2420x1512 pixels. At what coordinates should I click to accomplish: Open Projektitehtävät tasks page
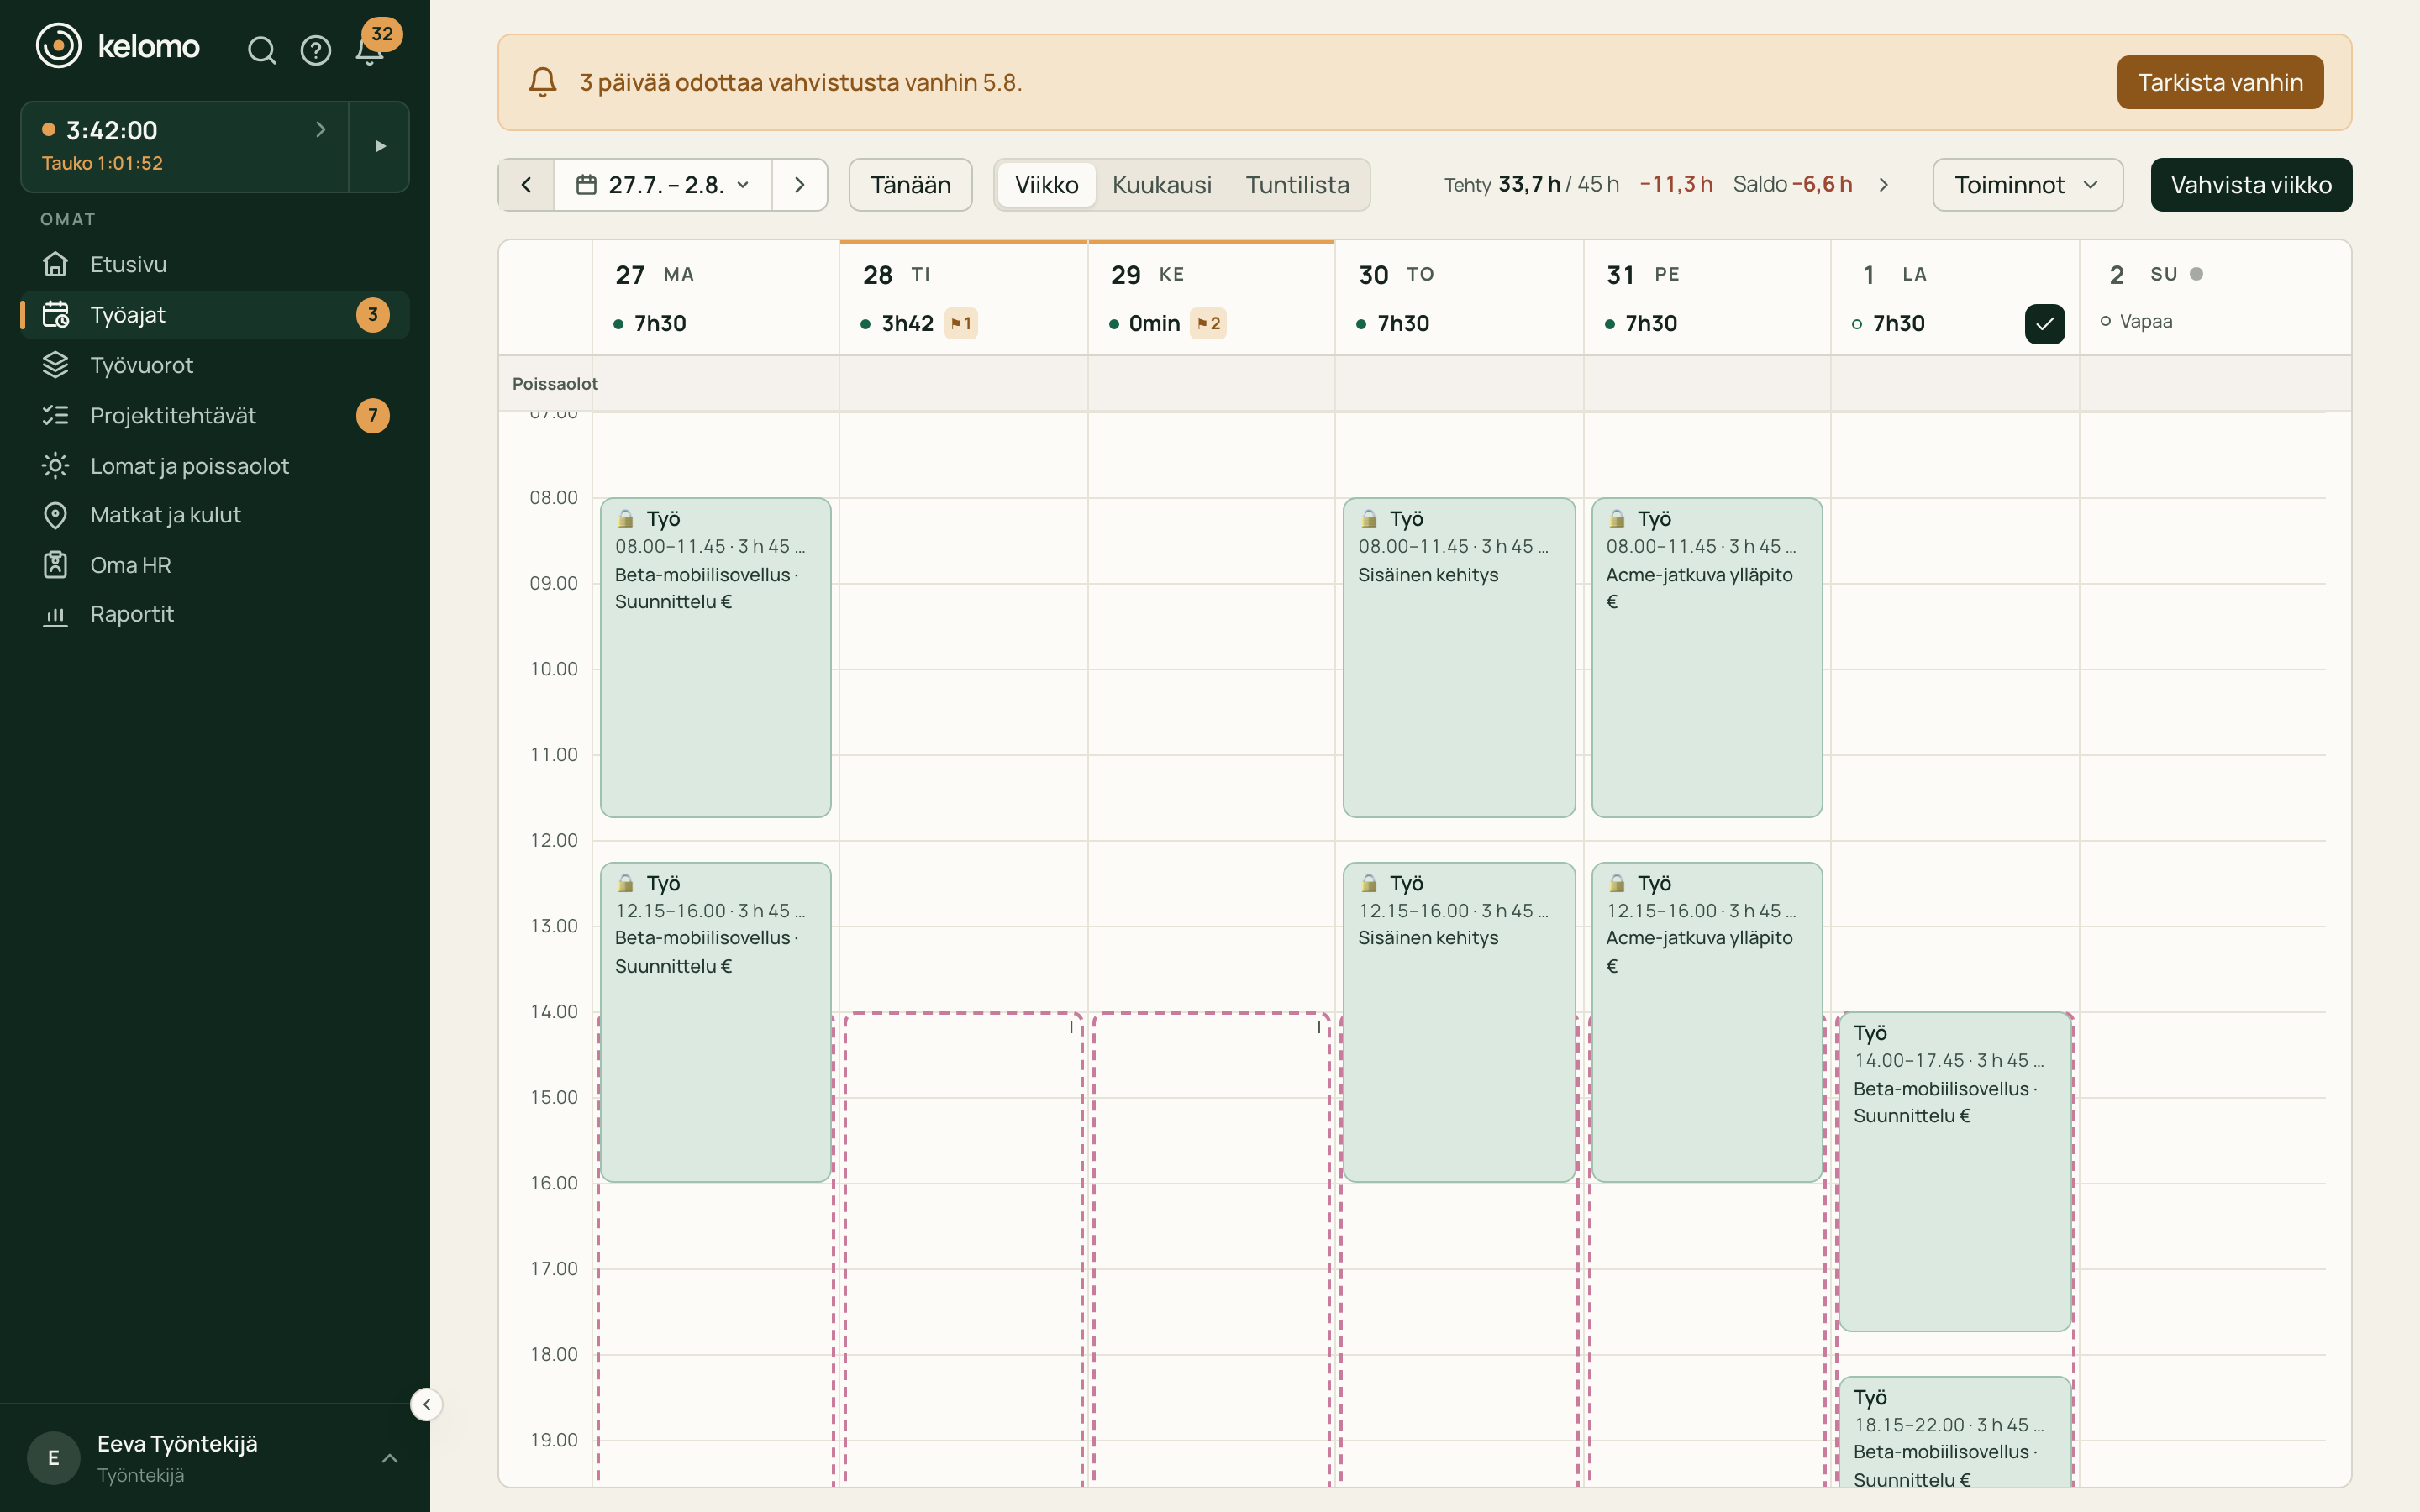point(215,415)
